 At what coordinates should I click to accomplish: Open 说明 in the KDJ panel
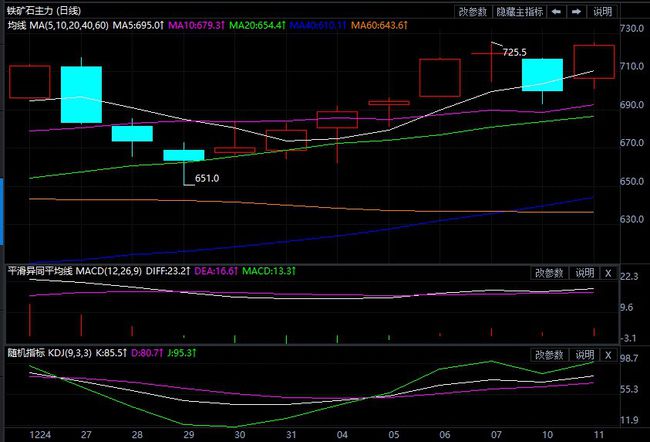584,353
